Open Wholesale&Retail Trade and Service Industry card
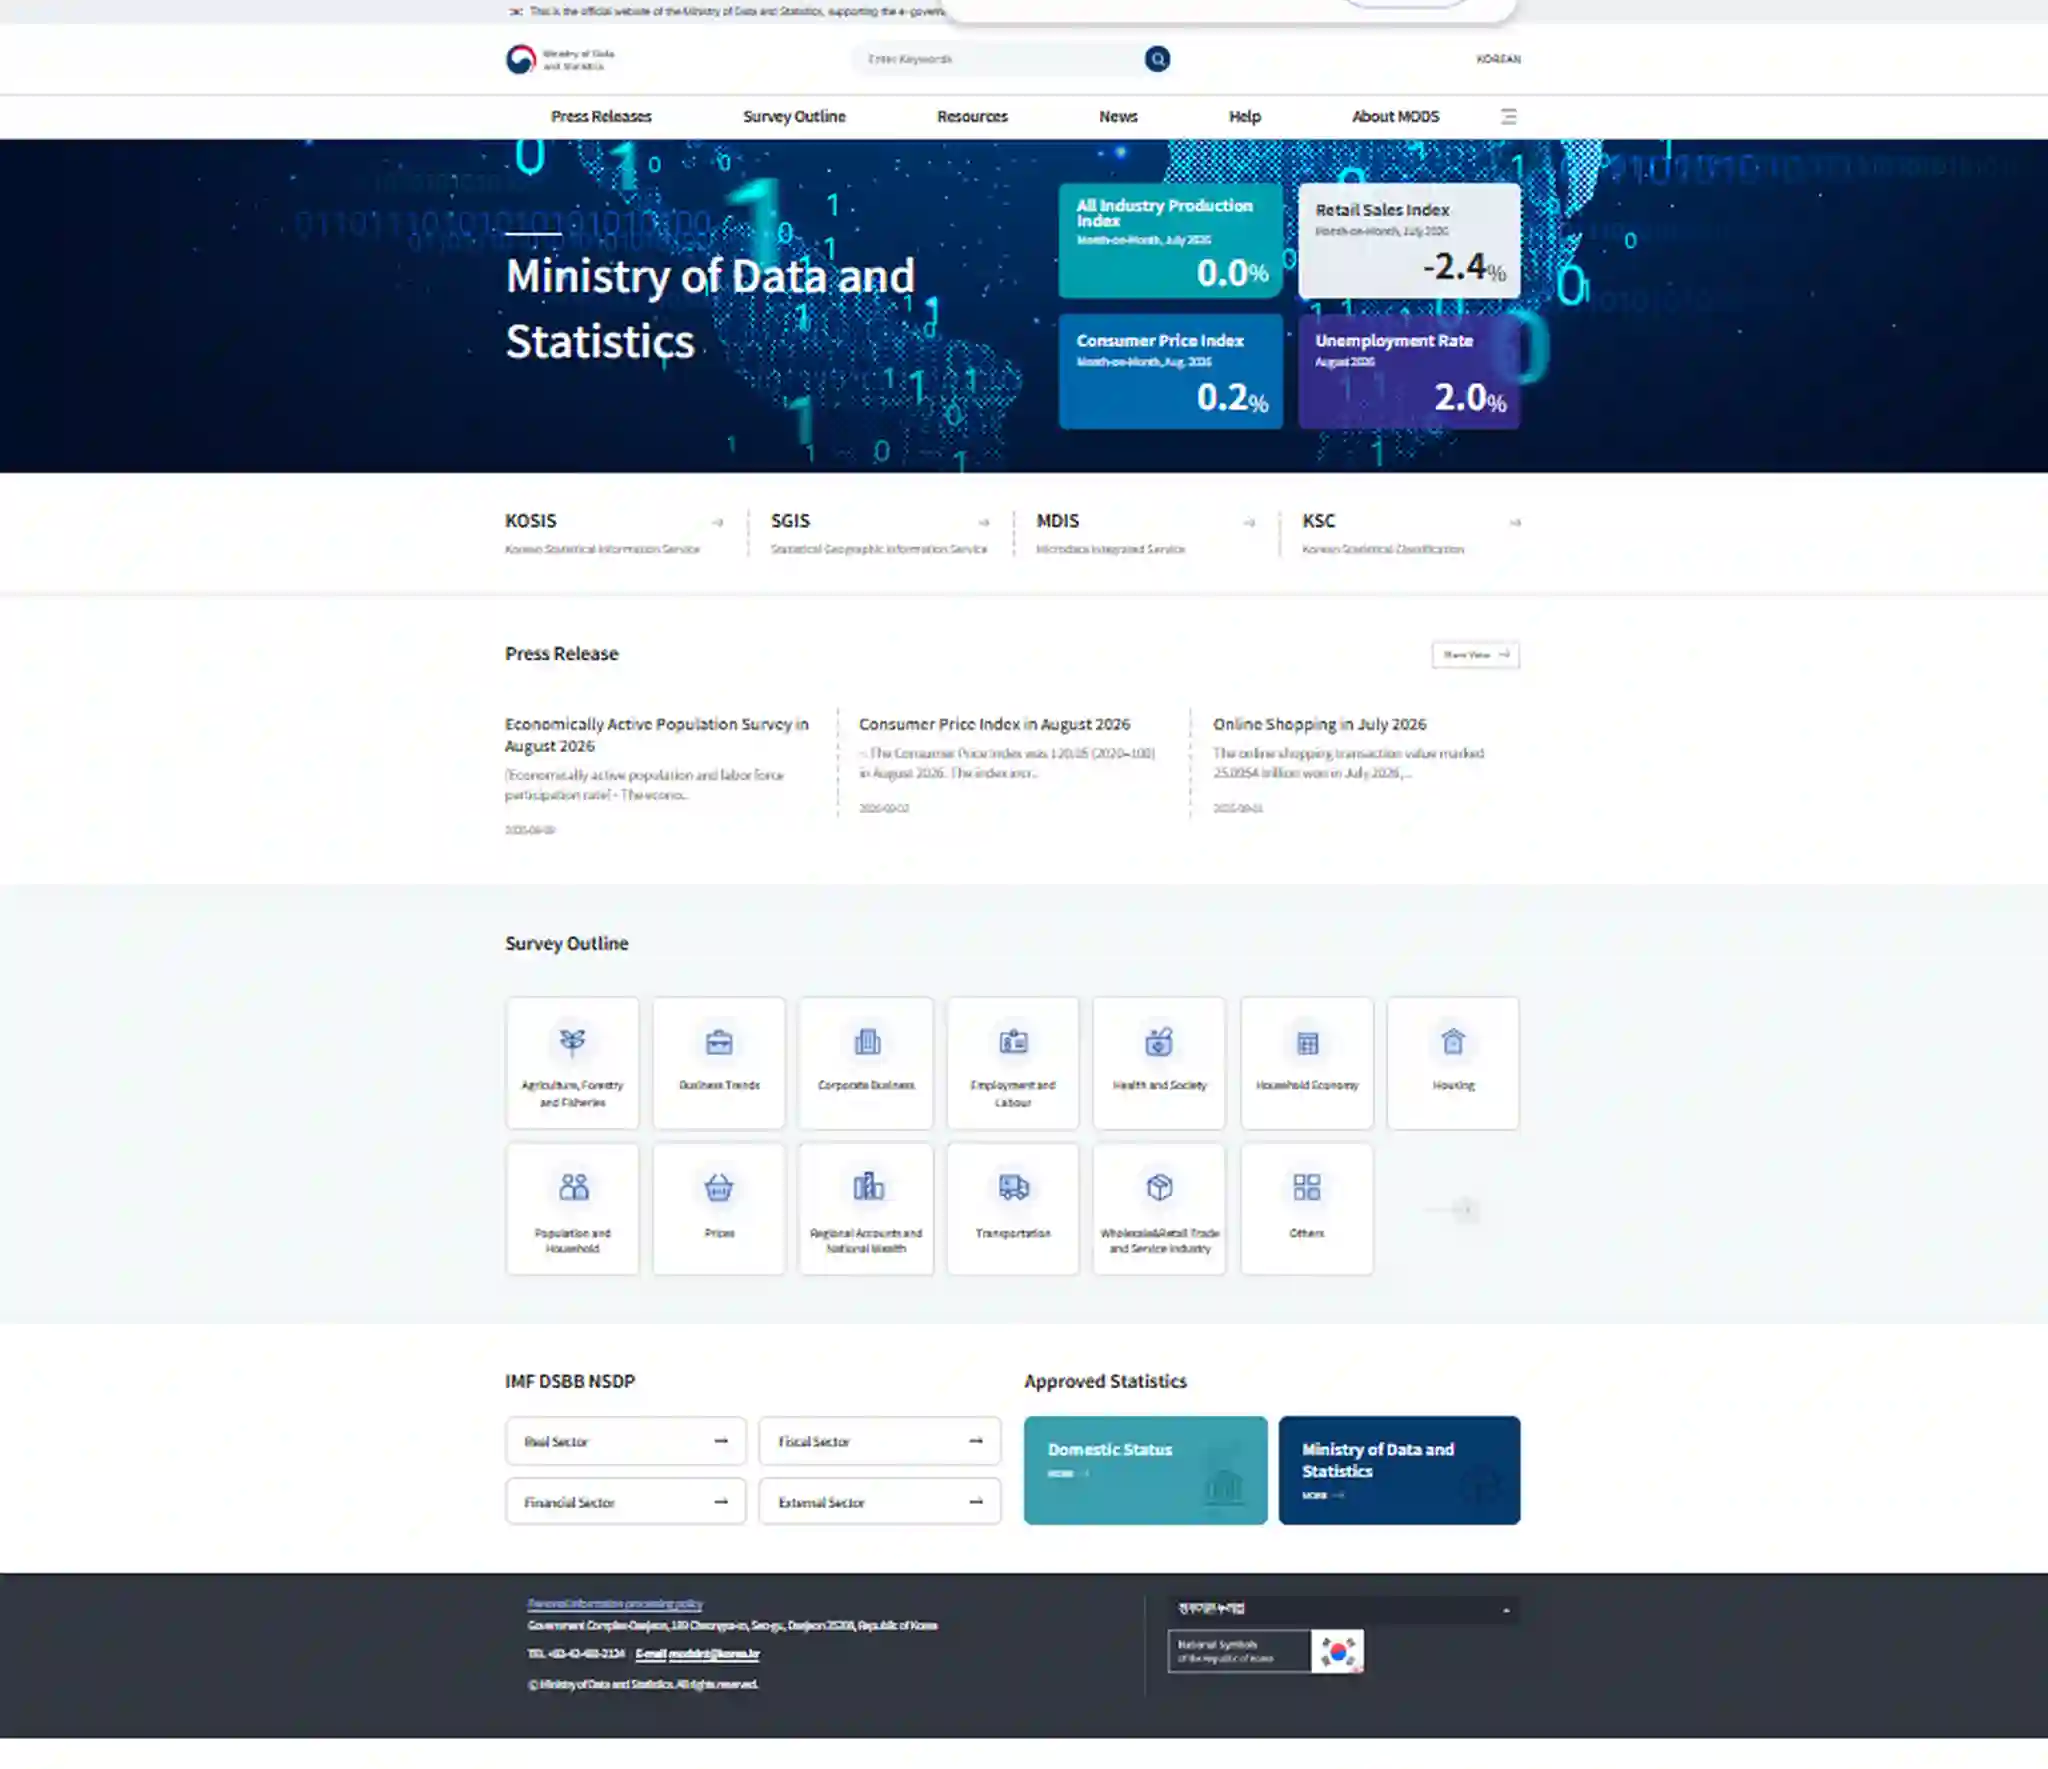This screenshot has width=2048, height=1769. pos(1159,1209)
